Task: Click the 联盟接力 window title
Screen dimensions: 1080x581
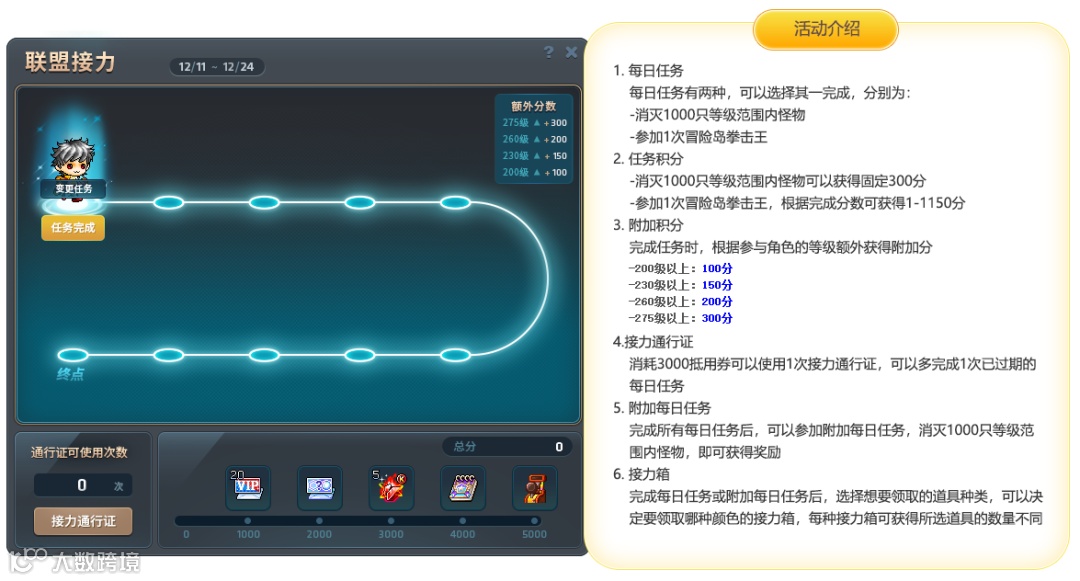Action: [70, 62]
